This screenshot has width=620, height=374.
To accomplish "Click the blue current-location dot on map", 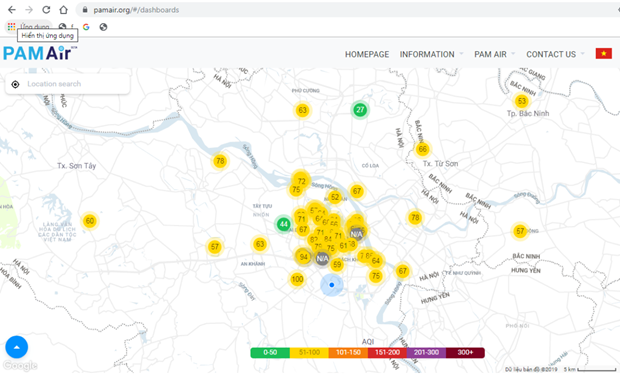I will (332, 285).
